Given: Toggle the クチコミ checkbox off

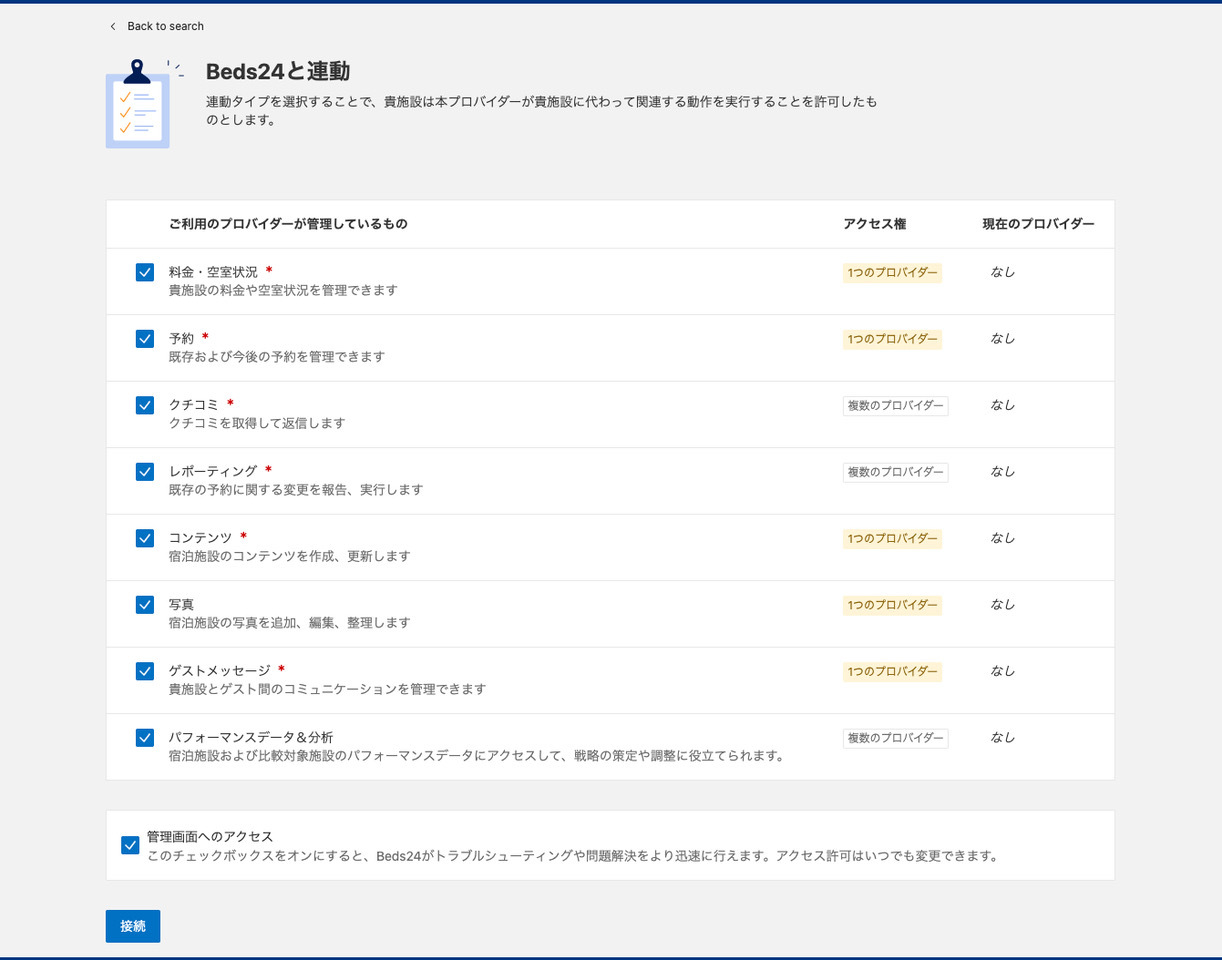Looking at the screenshot, I should click(x=144, y=405).
